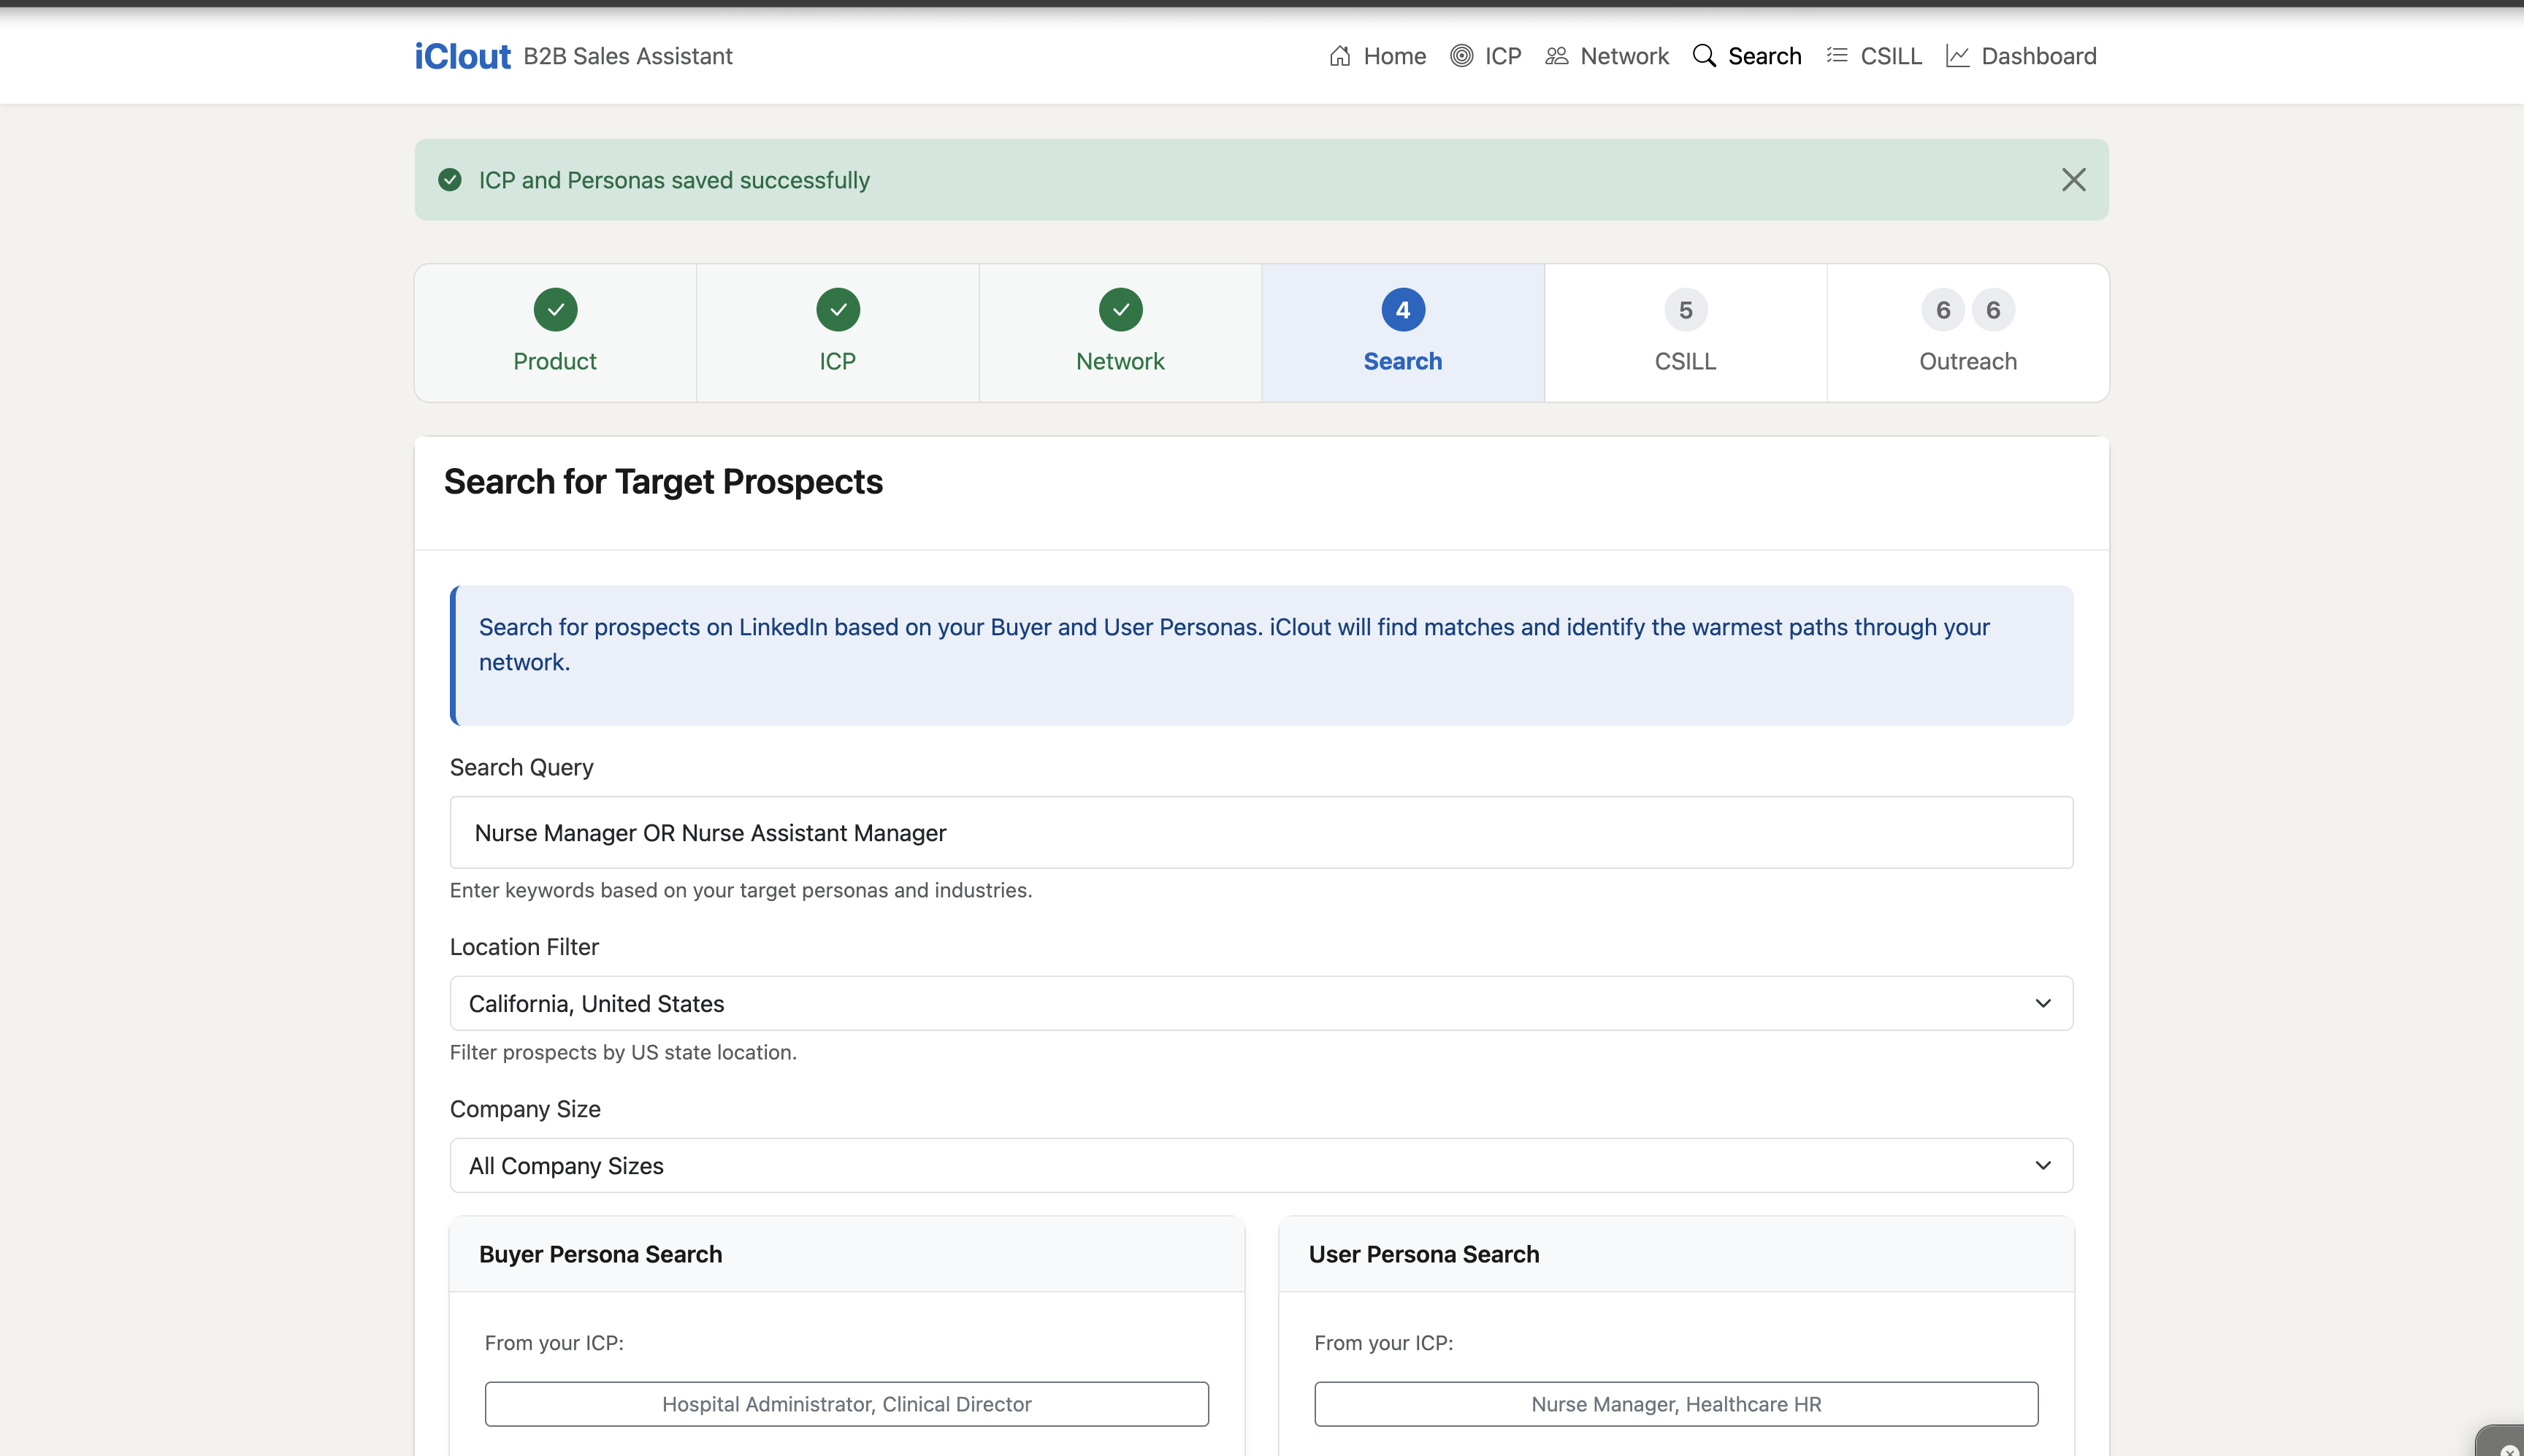
Task: Select the ICP step in progress bar
Action: point(837,333)
